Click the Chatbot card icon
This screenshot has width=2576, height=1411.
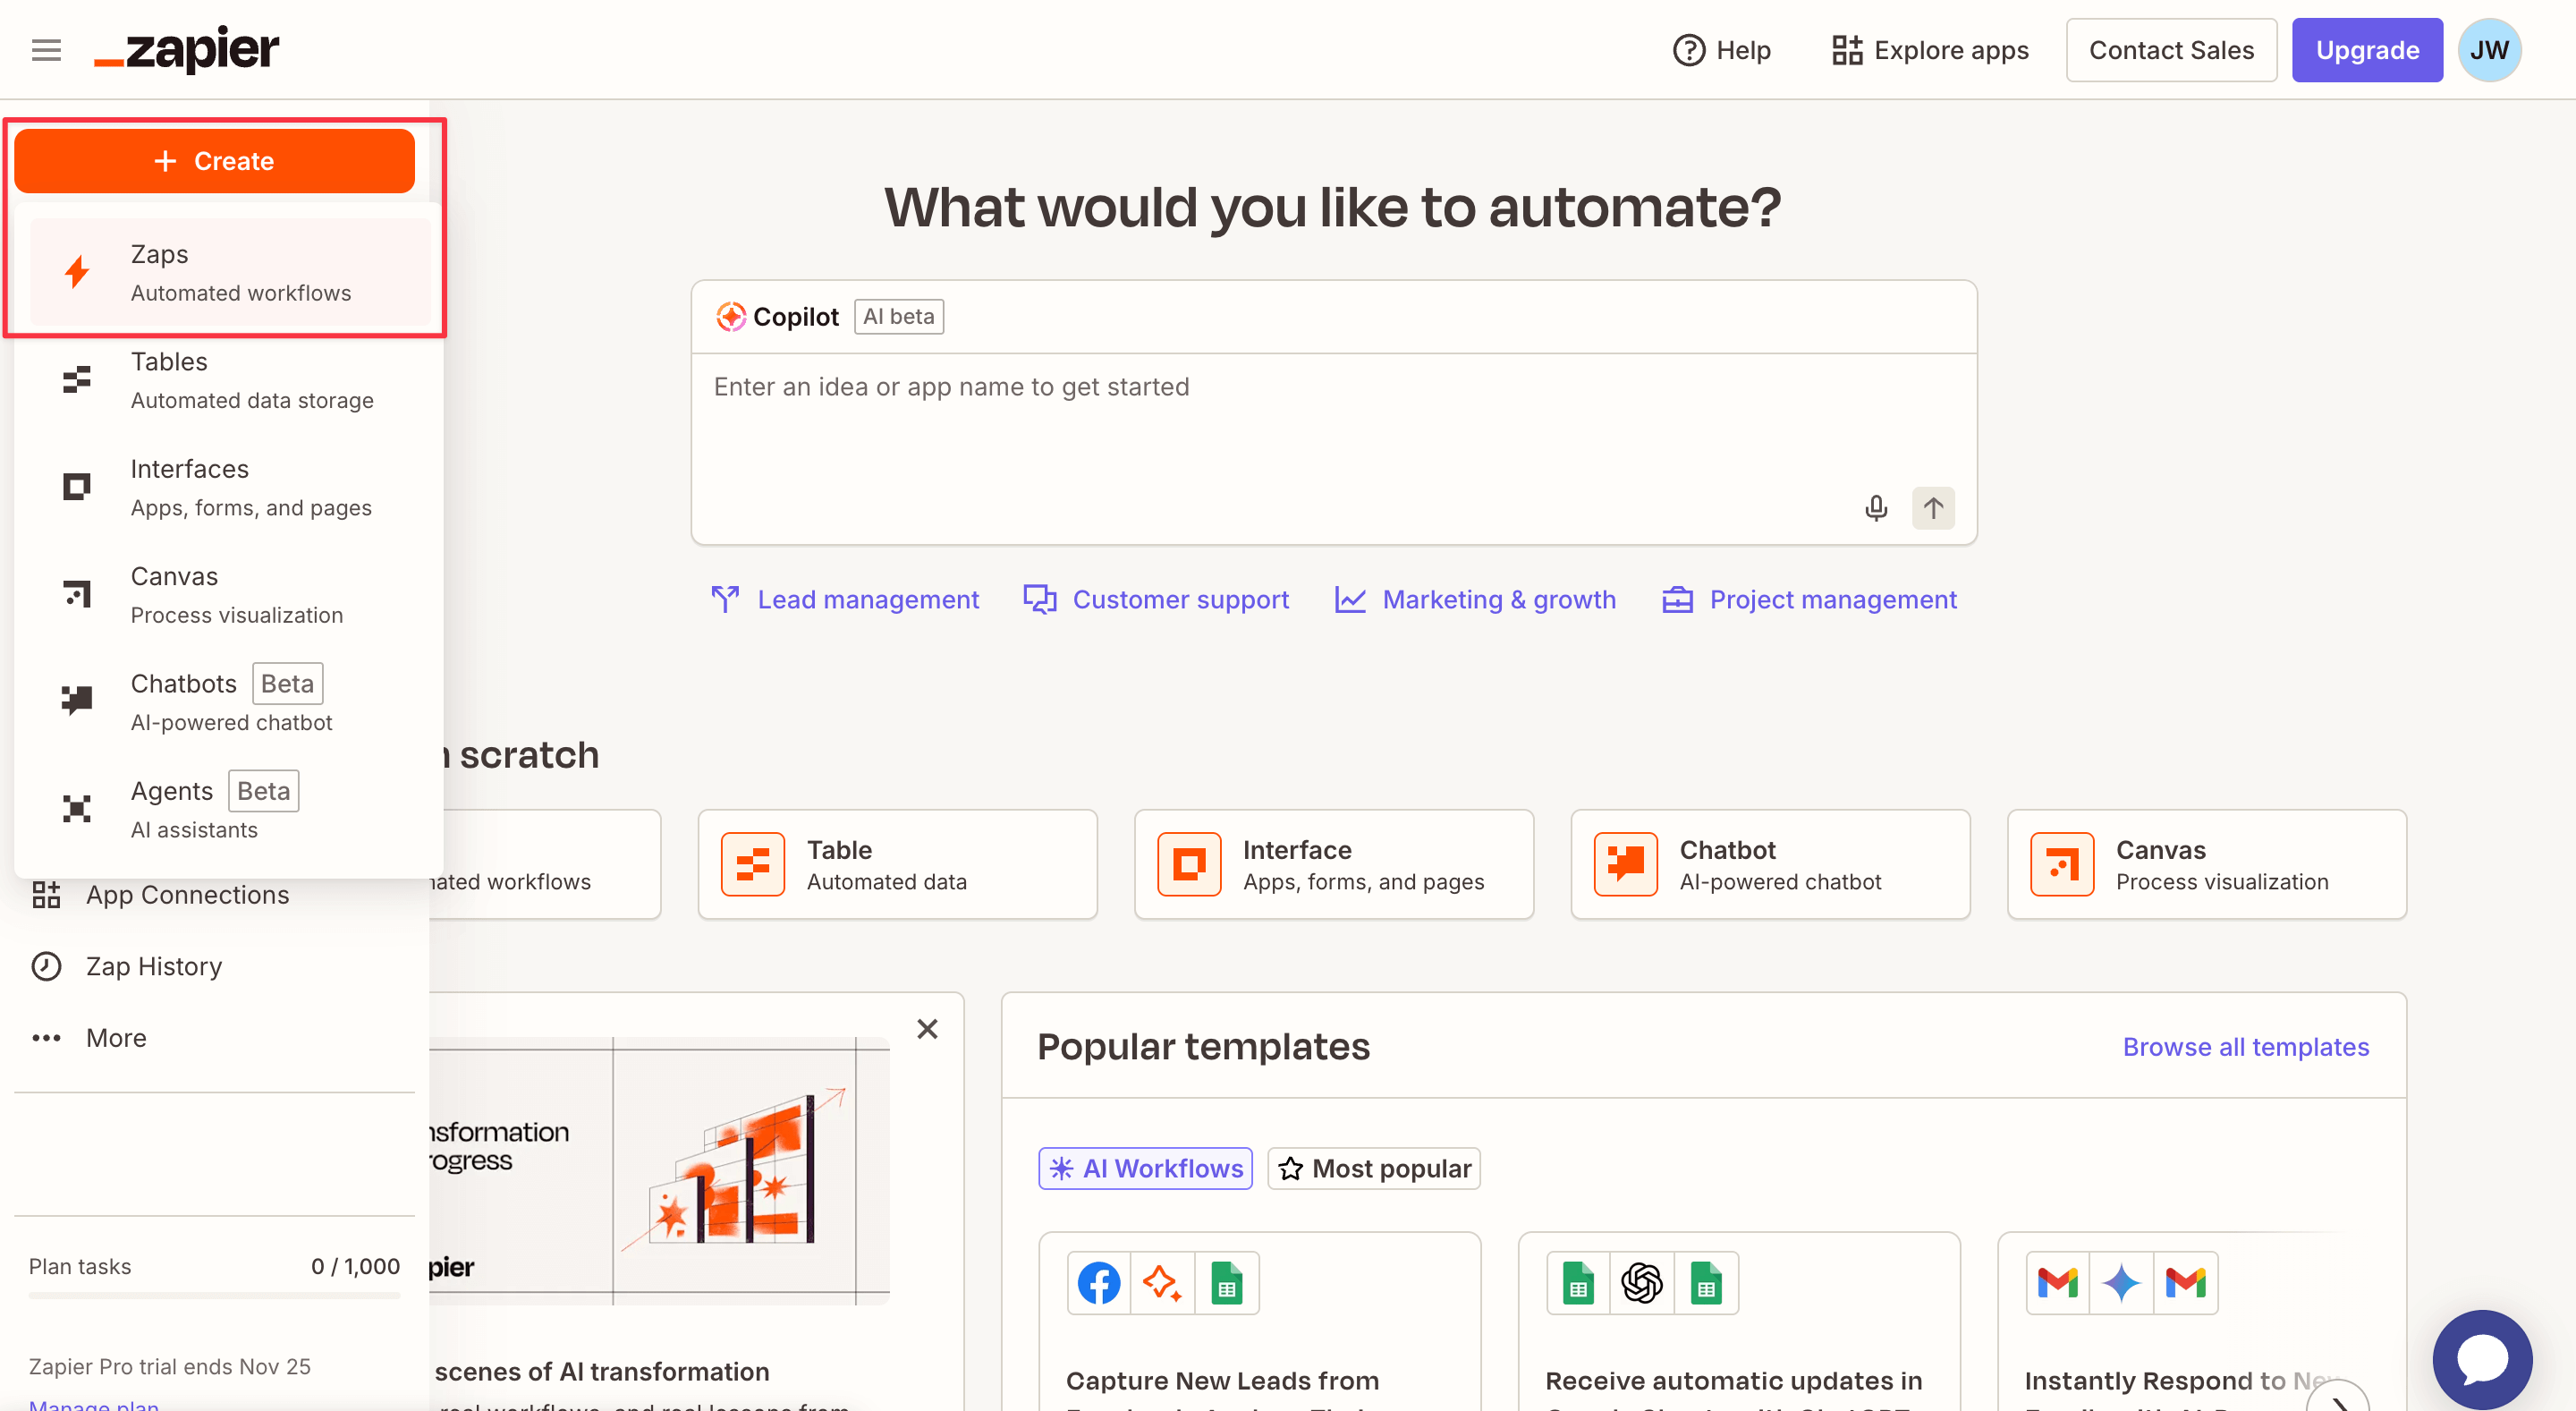coord(1625,864)
